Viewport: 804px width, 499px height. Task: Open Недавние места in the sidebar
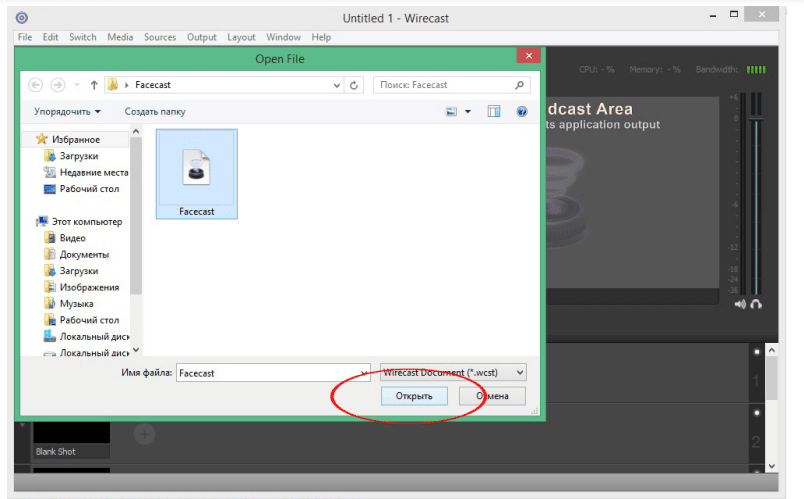pyautogui.click(x=86, y=172)
